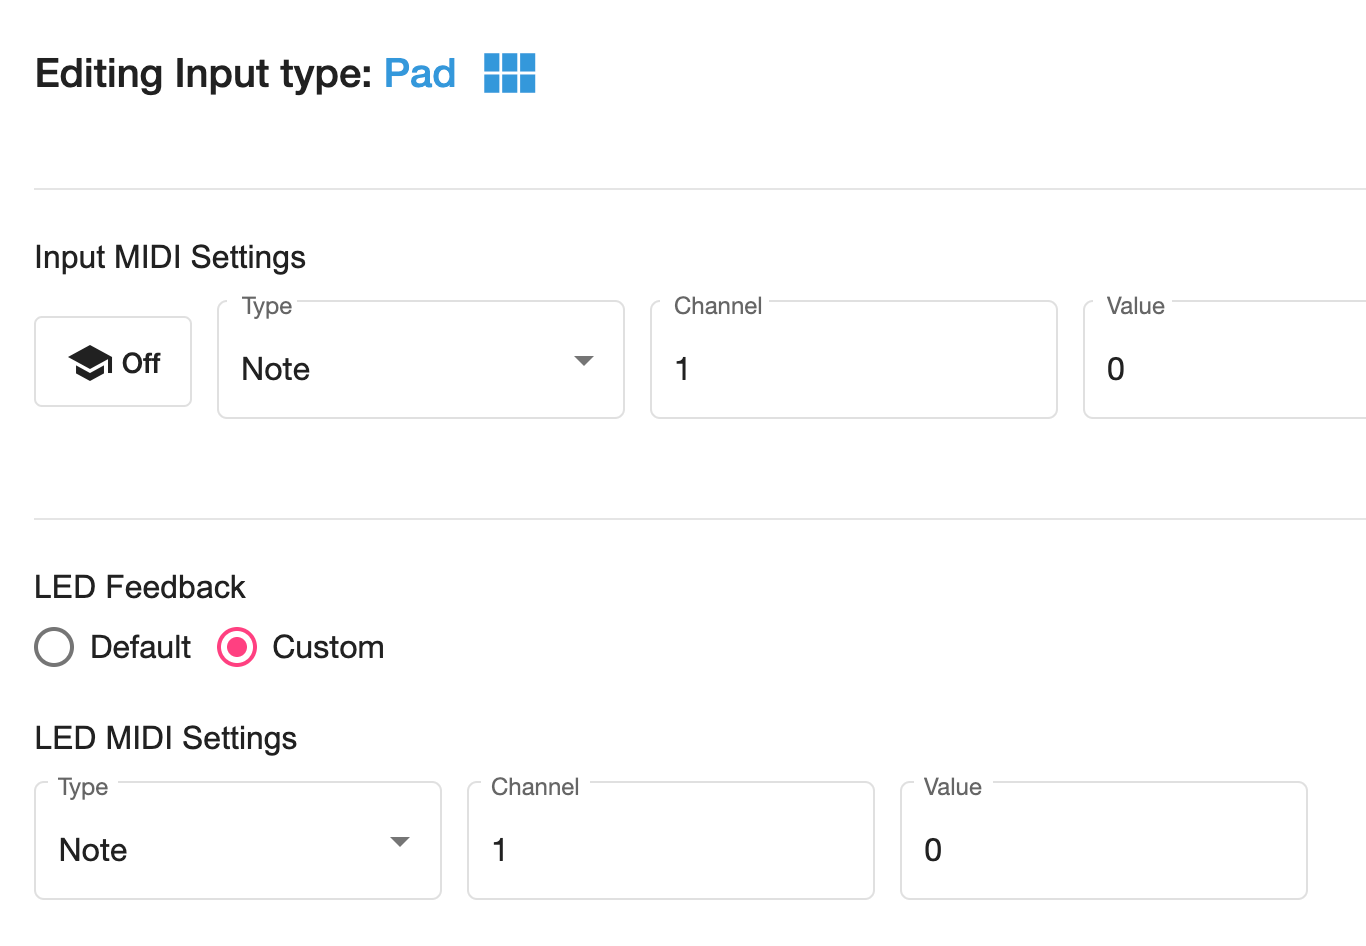Click the blue Pad input type link

(x=420, y=74)
